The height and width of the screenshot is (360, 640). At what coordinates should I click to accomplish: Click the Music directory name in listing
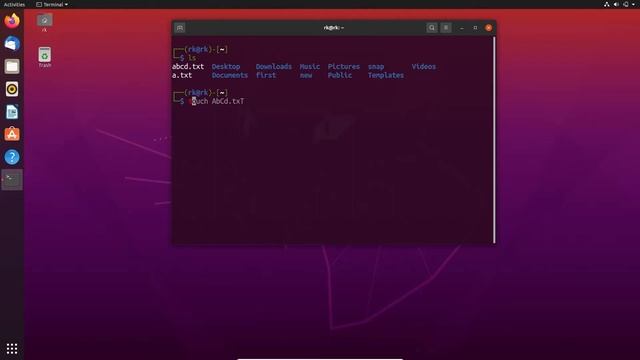(310, 67)
